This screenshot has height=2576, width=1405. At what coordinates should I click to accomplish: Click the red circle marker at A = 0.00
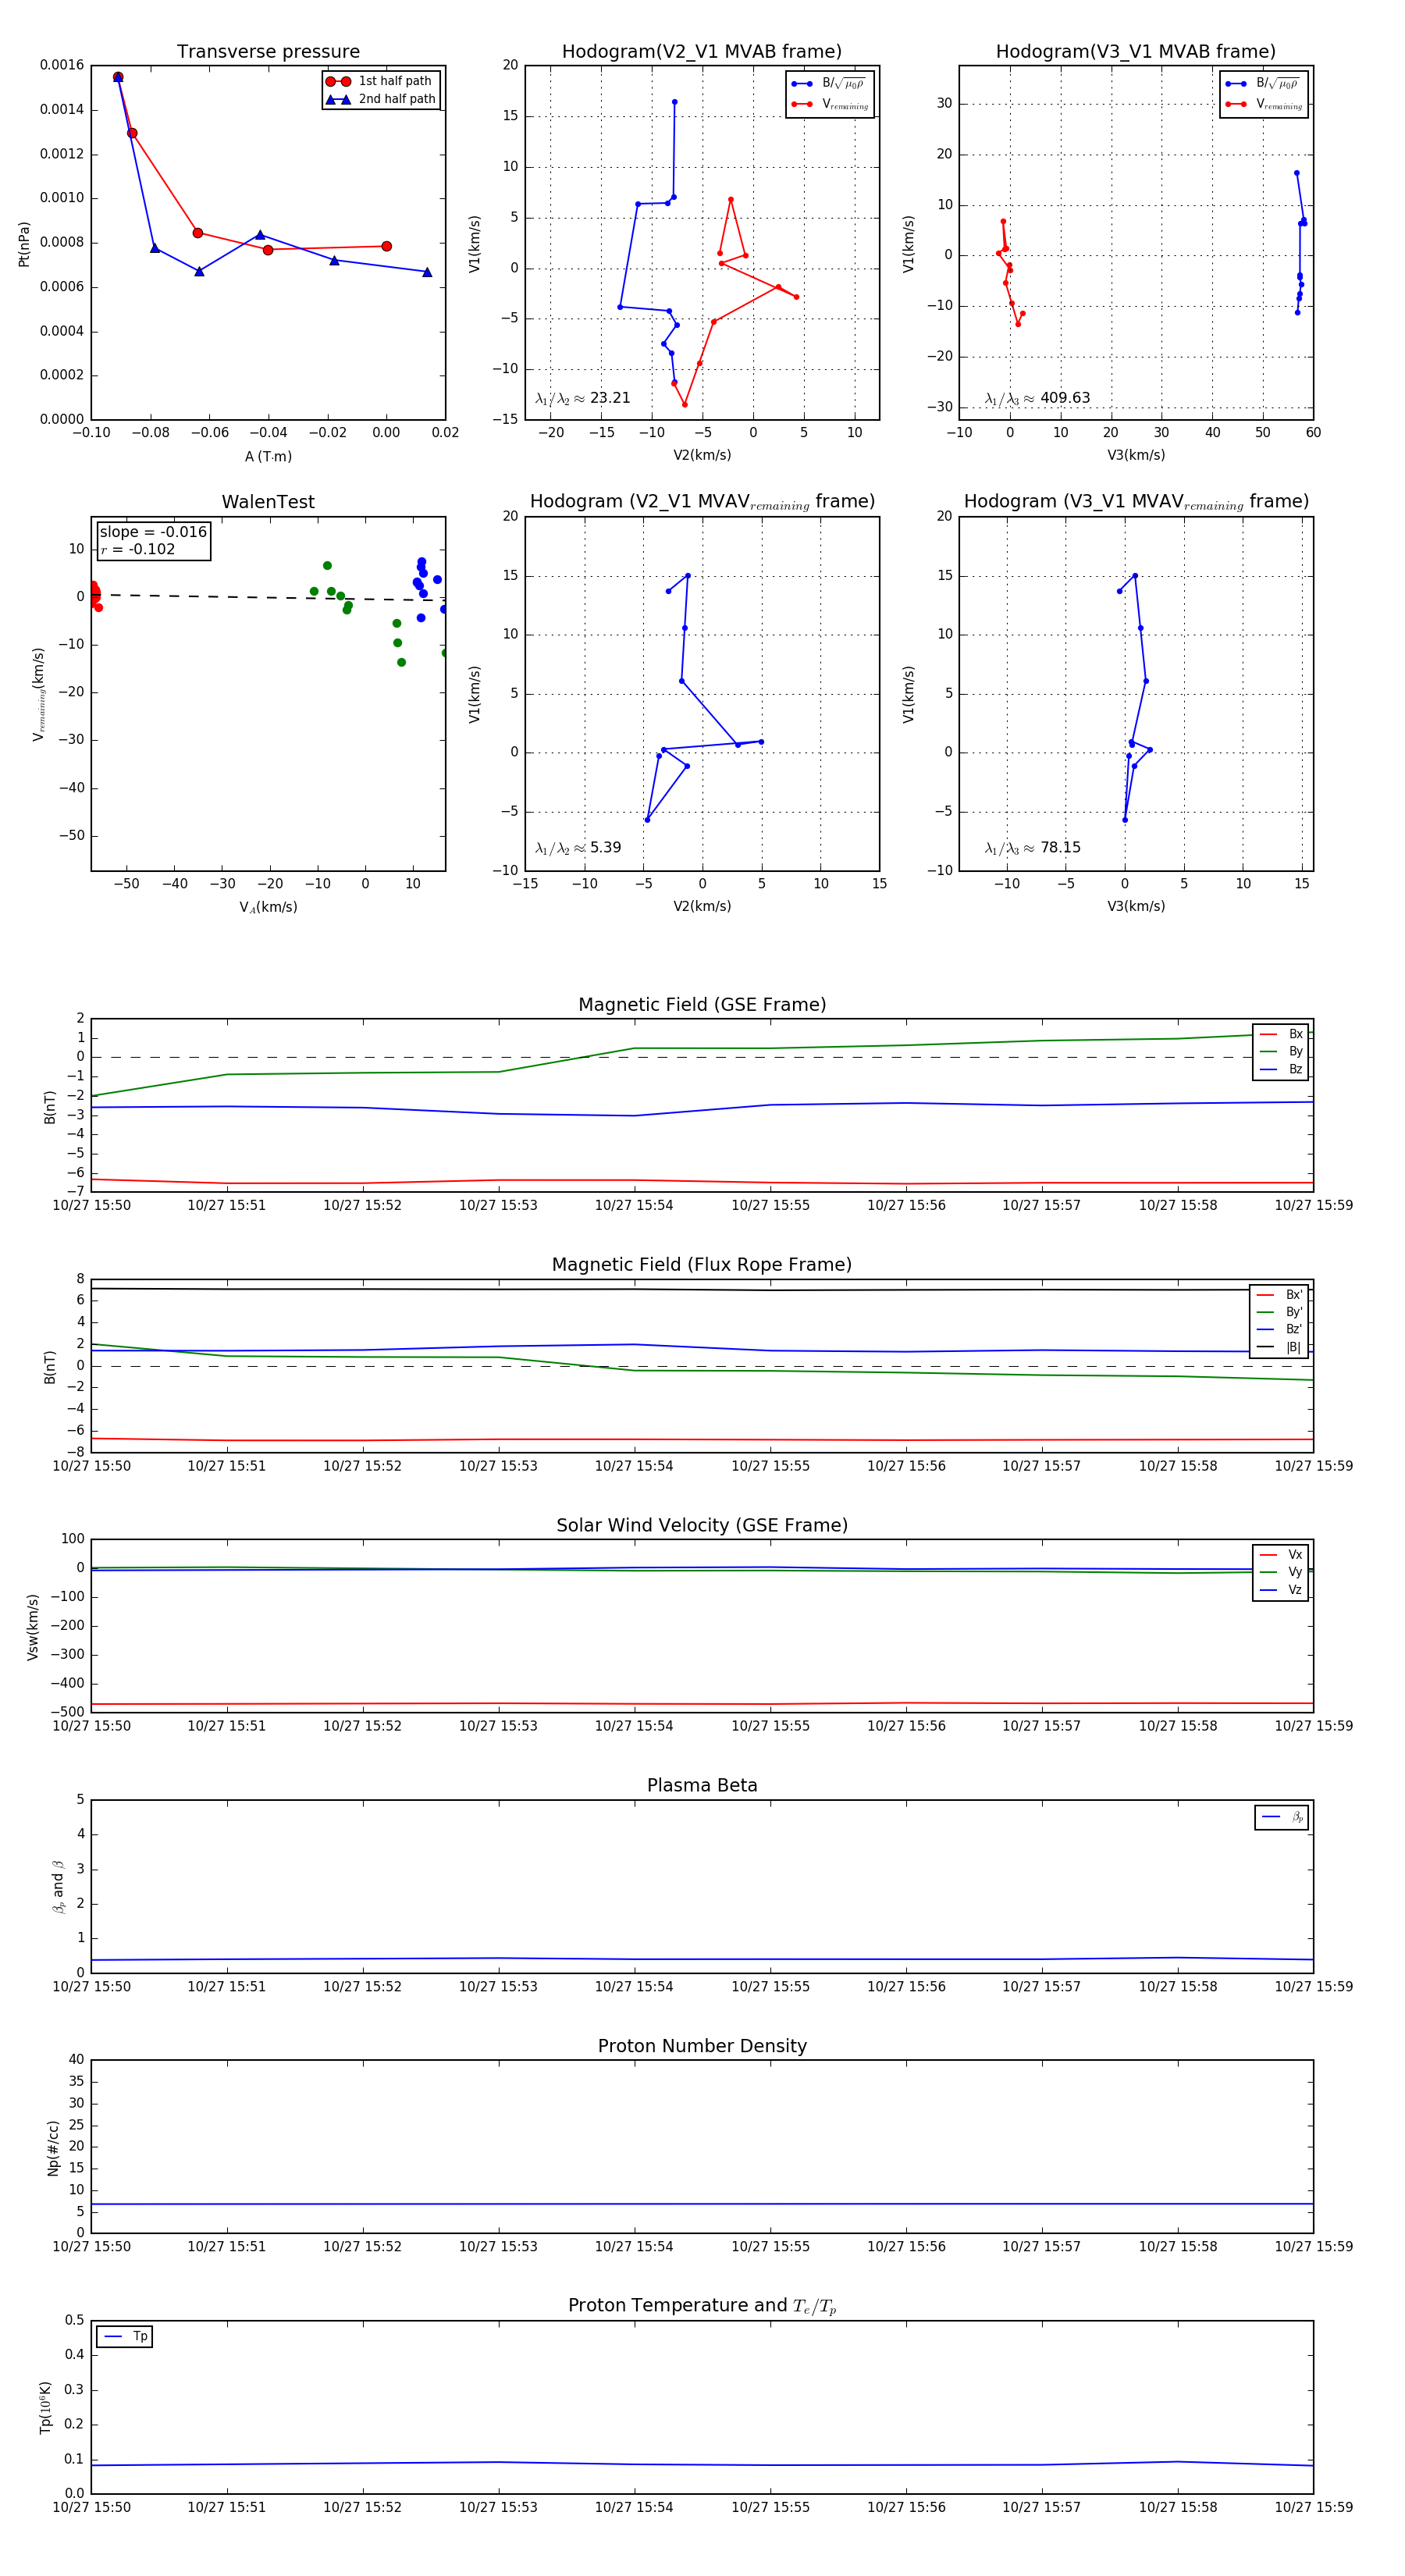tap(386, 246)
